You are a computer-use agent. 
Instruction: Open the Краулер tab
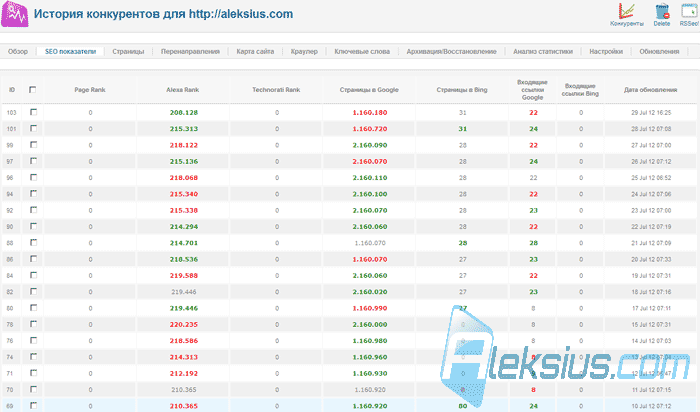pos(304,51)
